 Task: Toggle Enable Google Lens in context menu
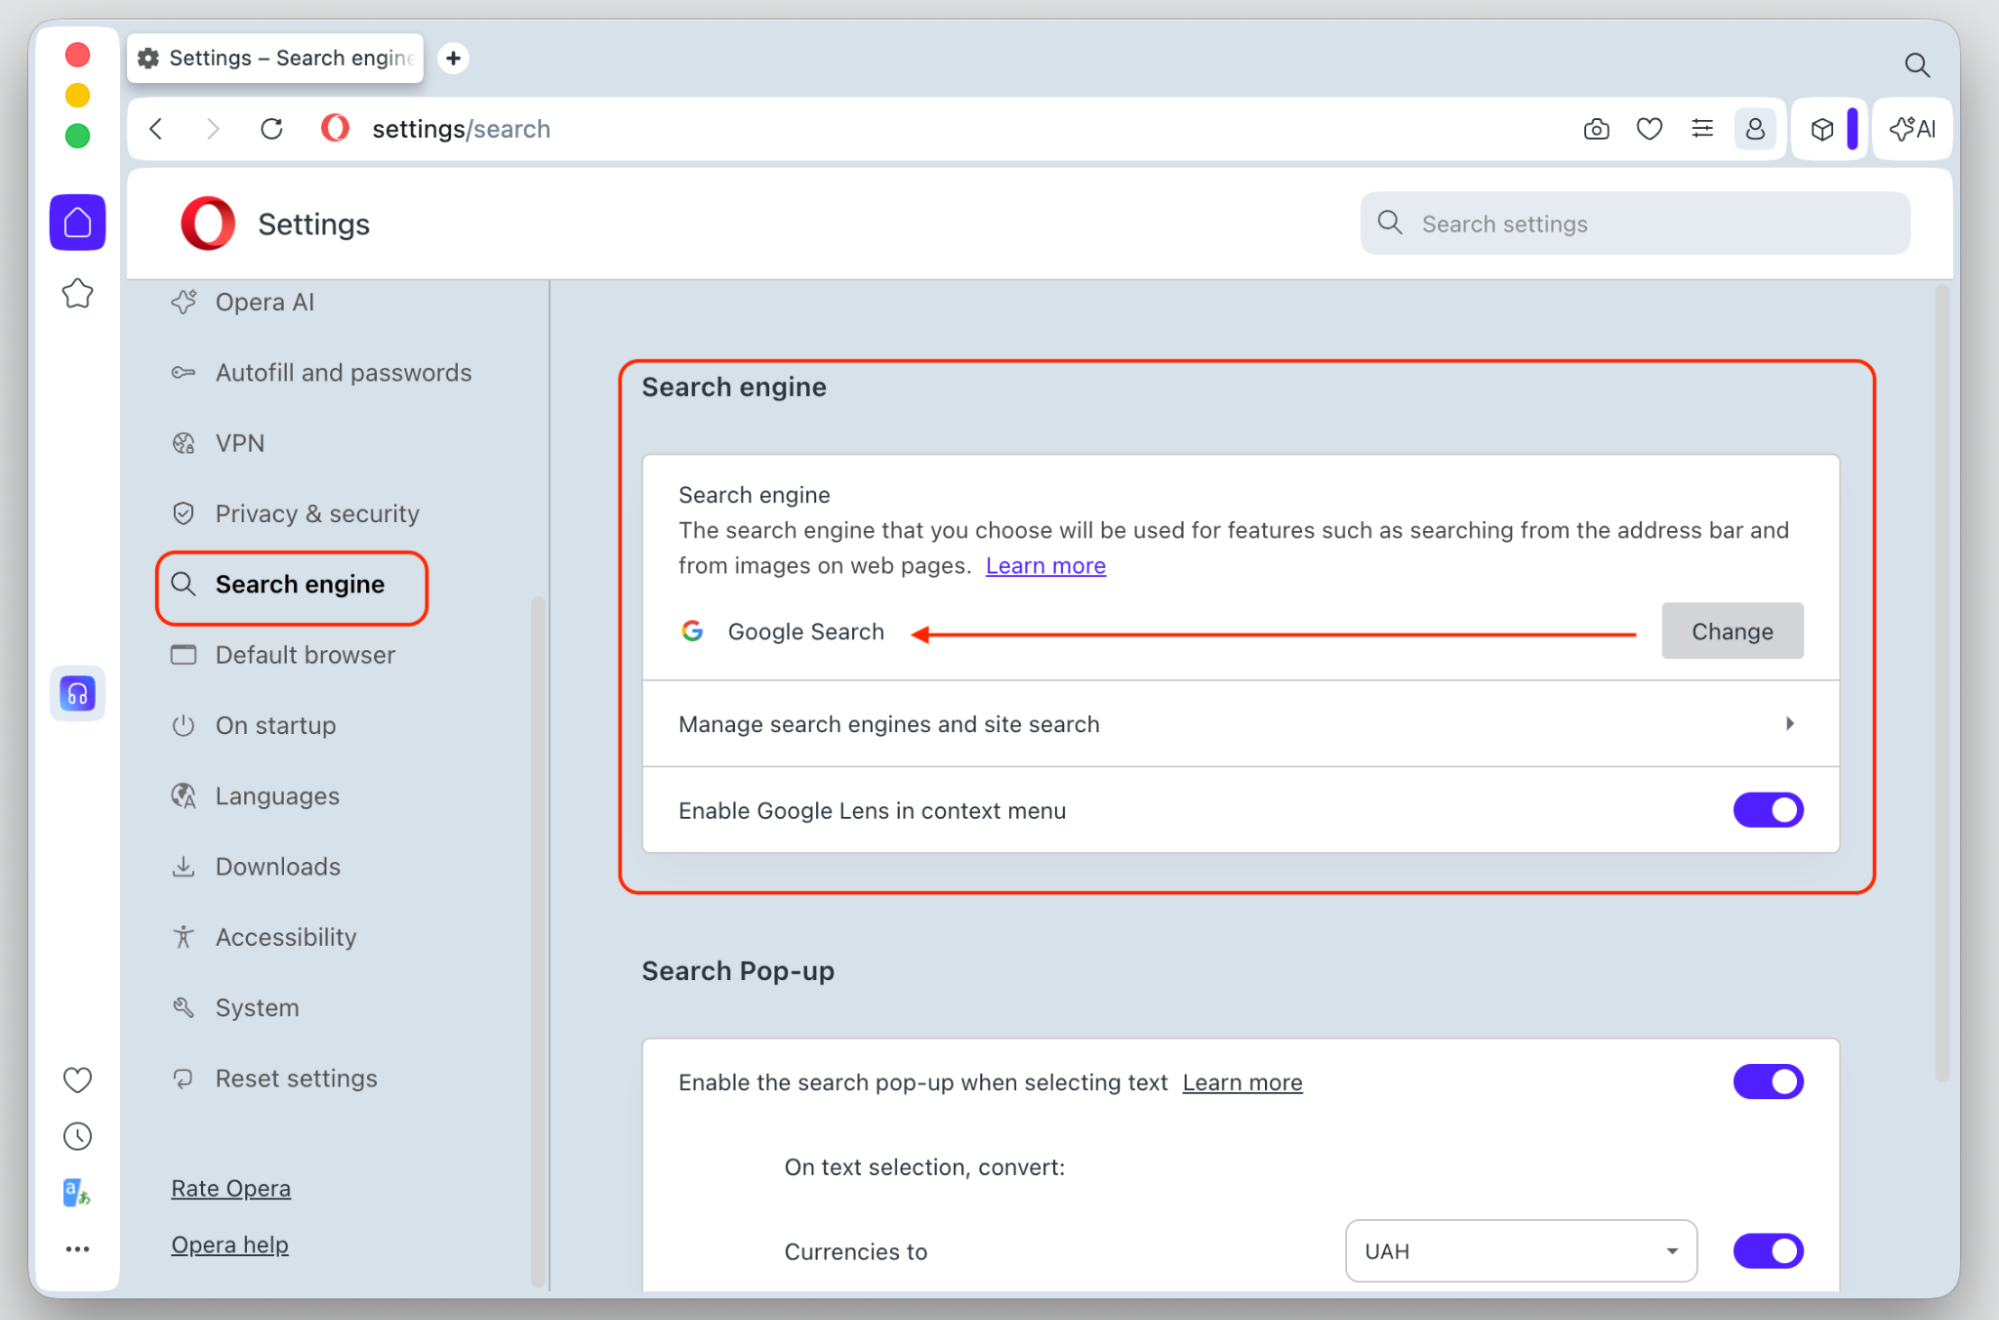pyautogui.click(x=1768, y=810)
